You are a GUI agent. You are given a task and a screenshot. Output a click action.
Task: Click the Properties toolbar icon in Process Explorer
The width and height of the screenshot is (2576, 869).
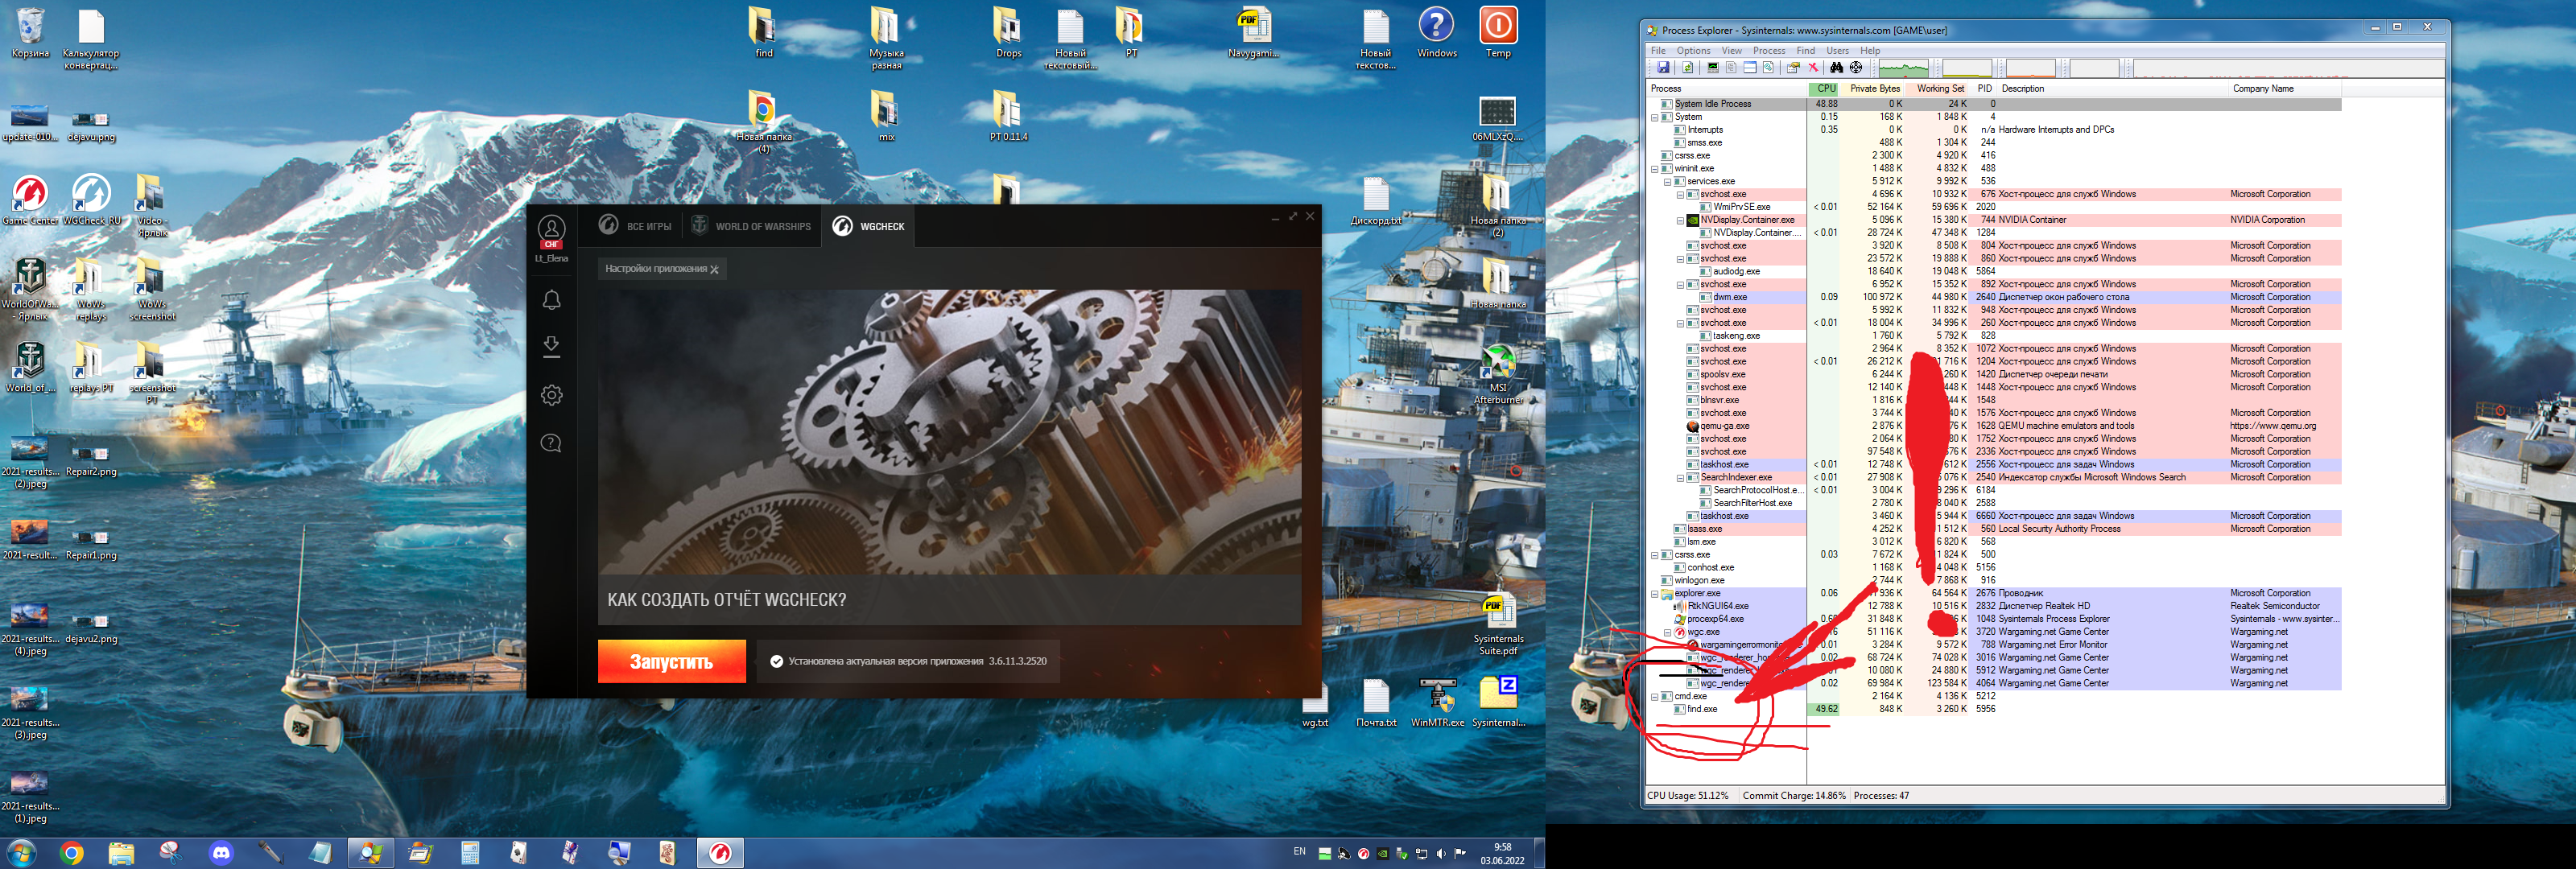(1793, 68)
